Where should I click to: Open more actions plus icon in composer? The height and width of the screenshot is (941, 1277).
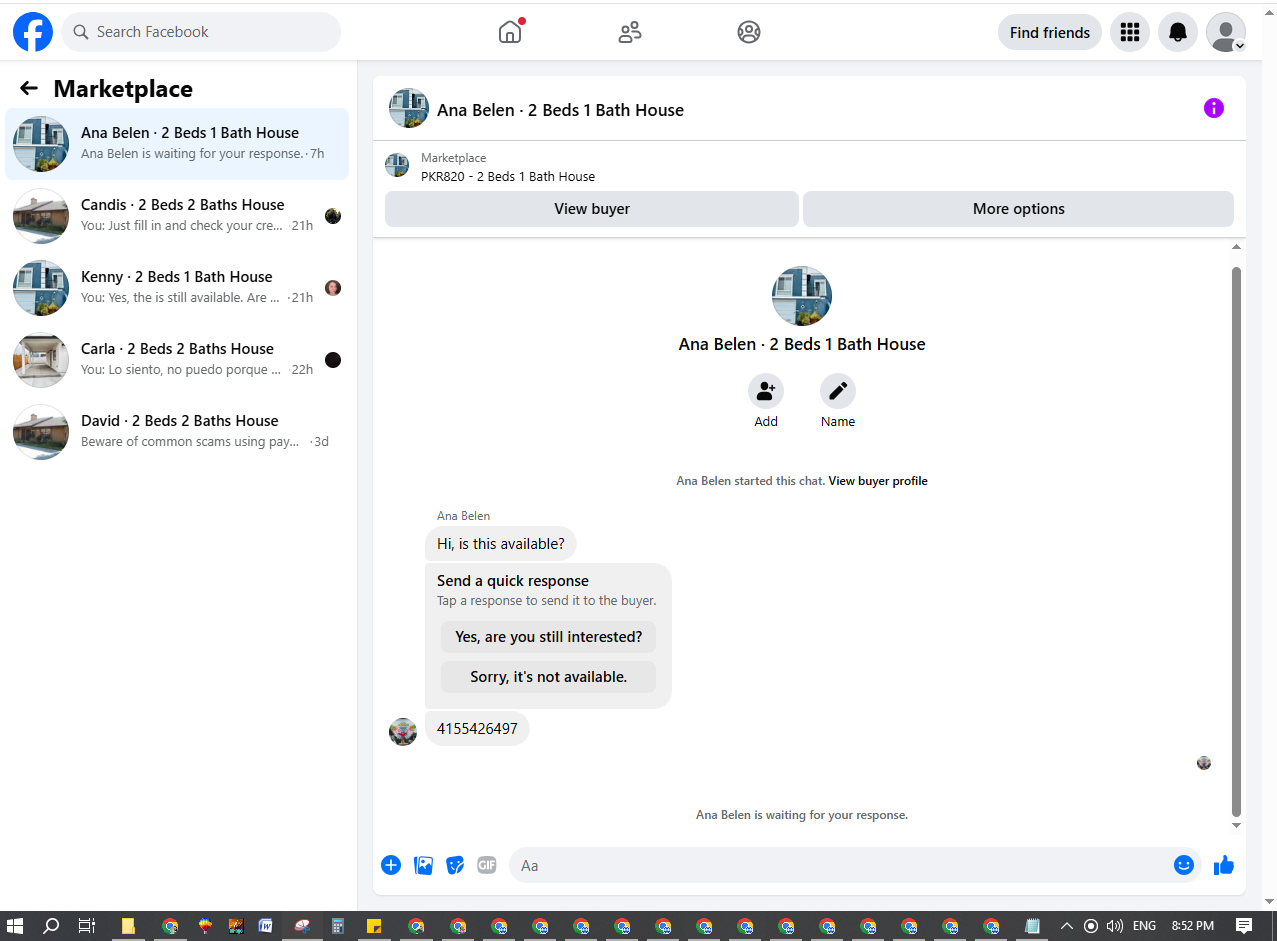[x=391, y=865]
